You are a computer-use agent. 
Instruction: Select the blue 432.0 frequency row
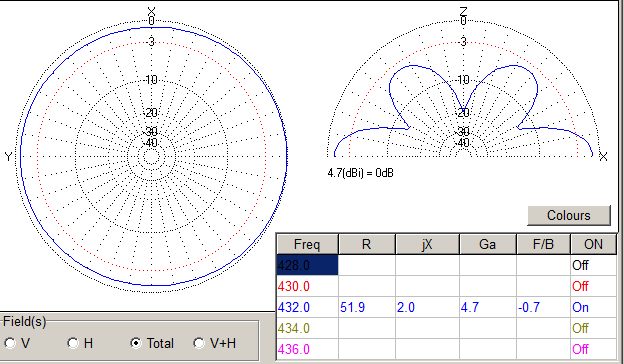click(x=447, y=307)
